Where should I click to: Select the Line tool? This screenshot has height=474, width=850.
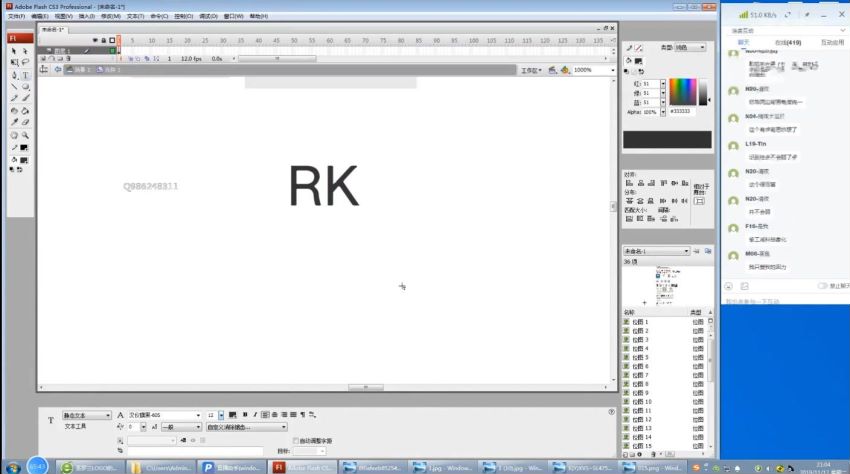click(14, 87)
